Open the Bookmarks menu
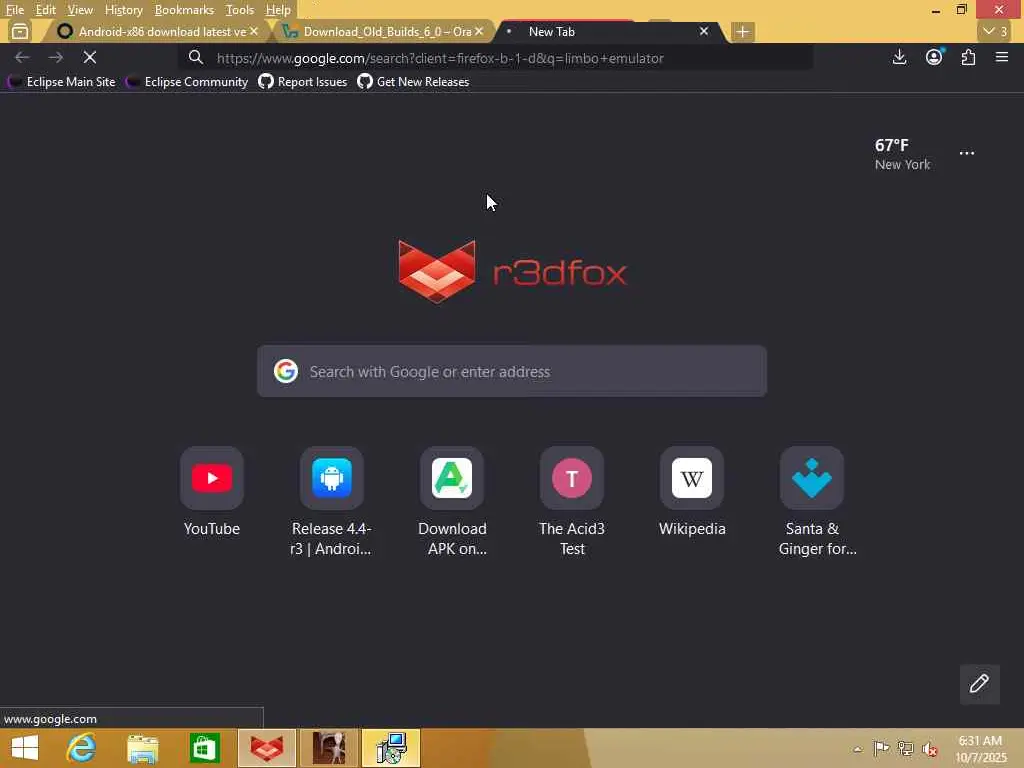Image resolution: width=1024 pixels, height=768 pixels. click(x=184, y=10)
